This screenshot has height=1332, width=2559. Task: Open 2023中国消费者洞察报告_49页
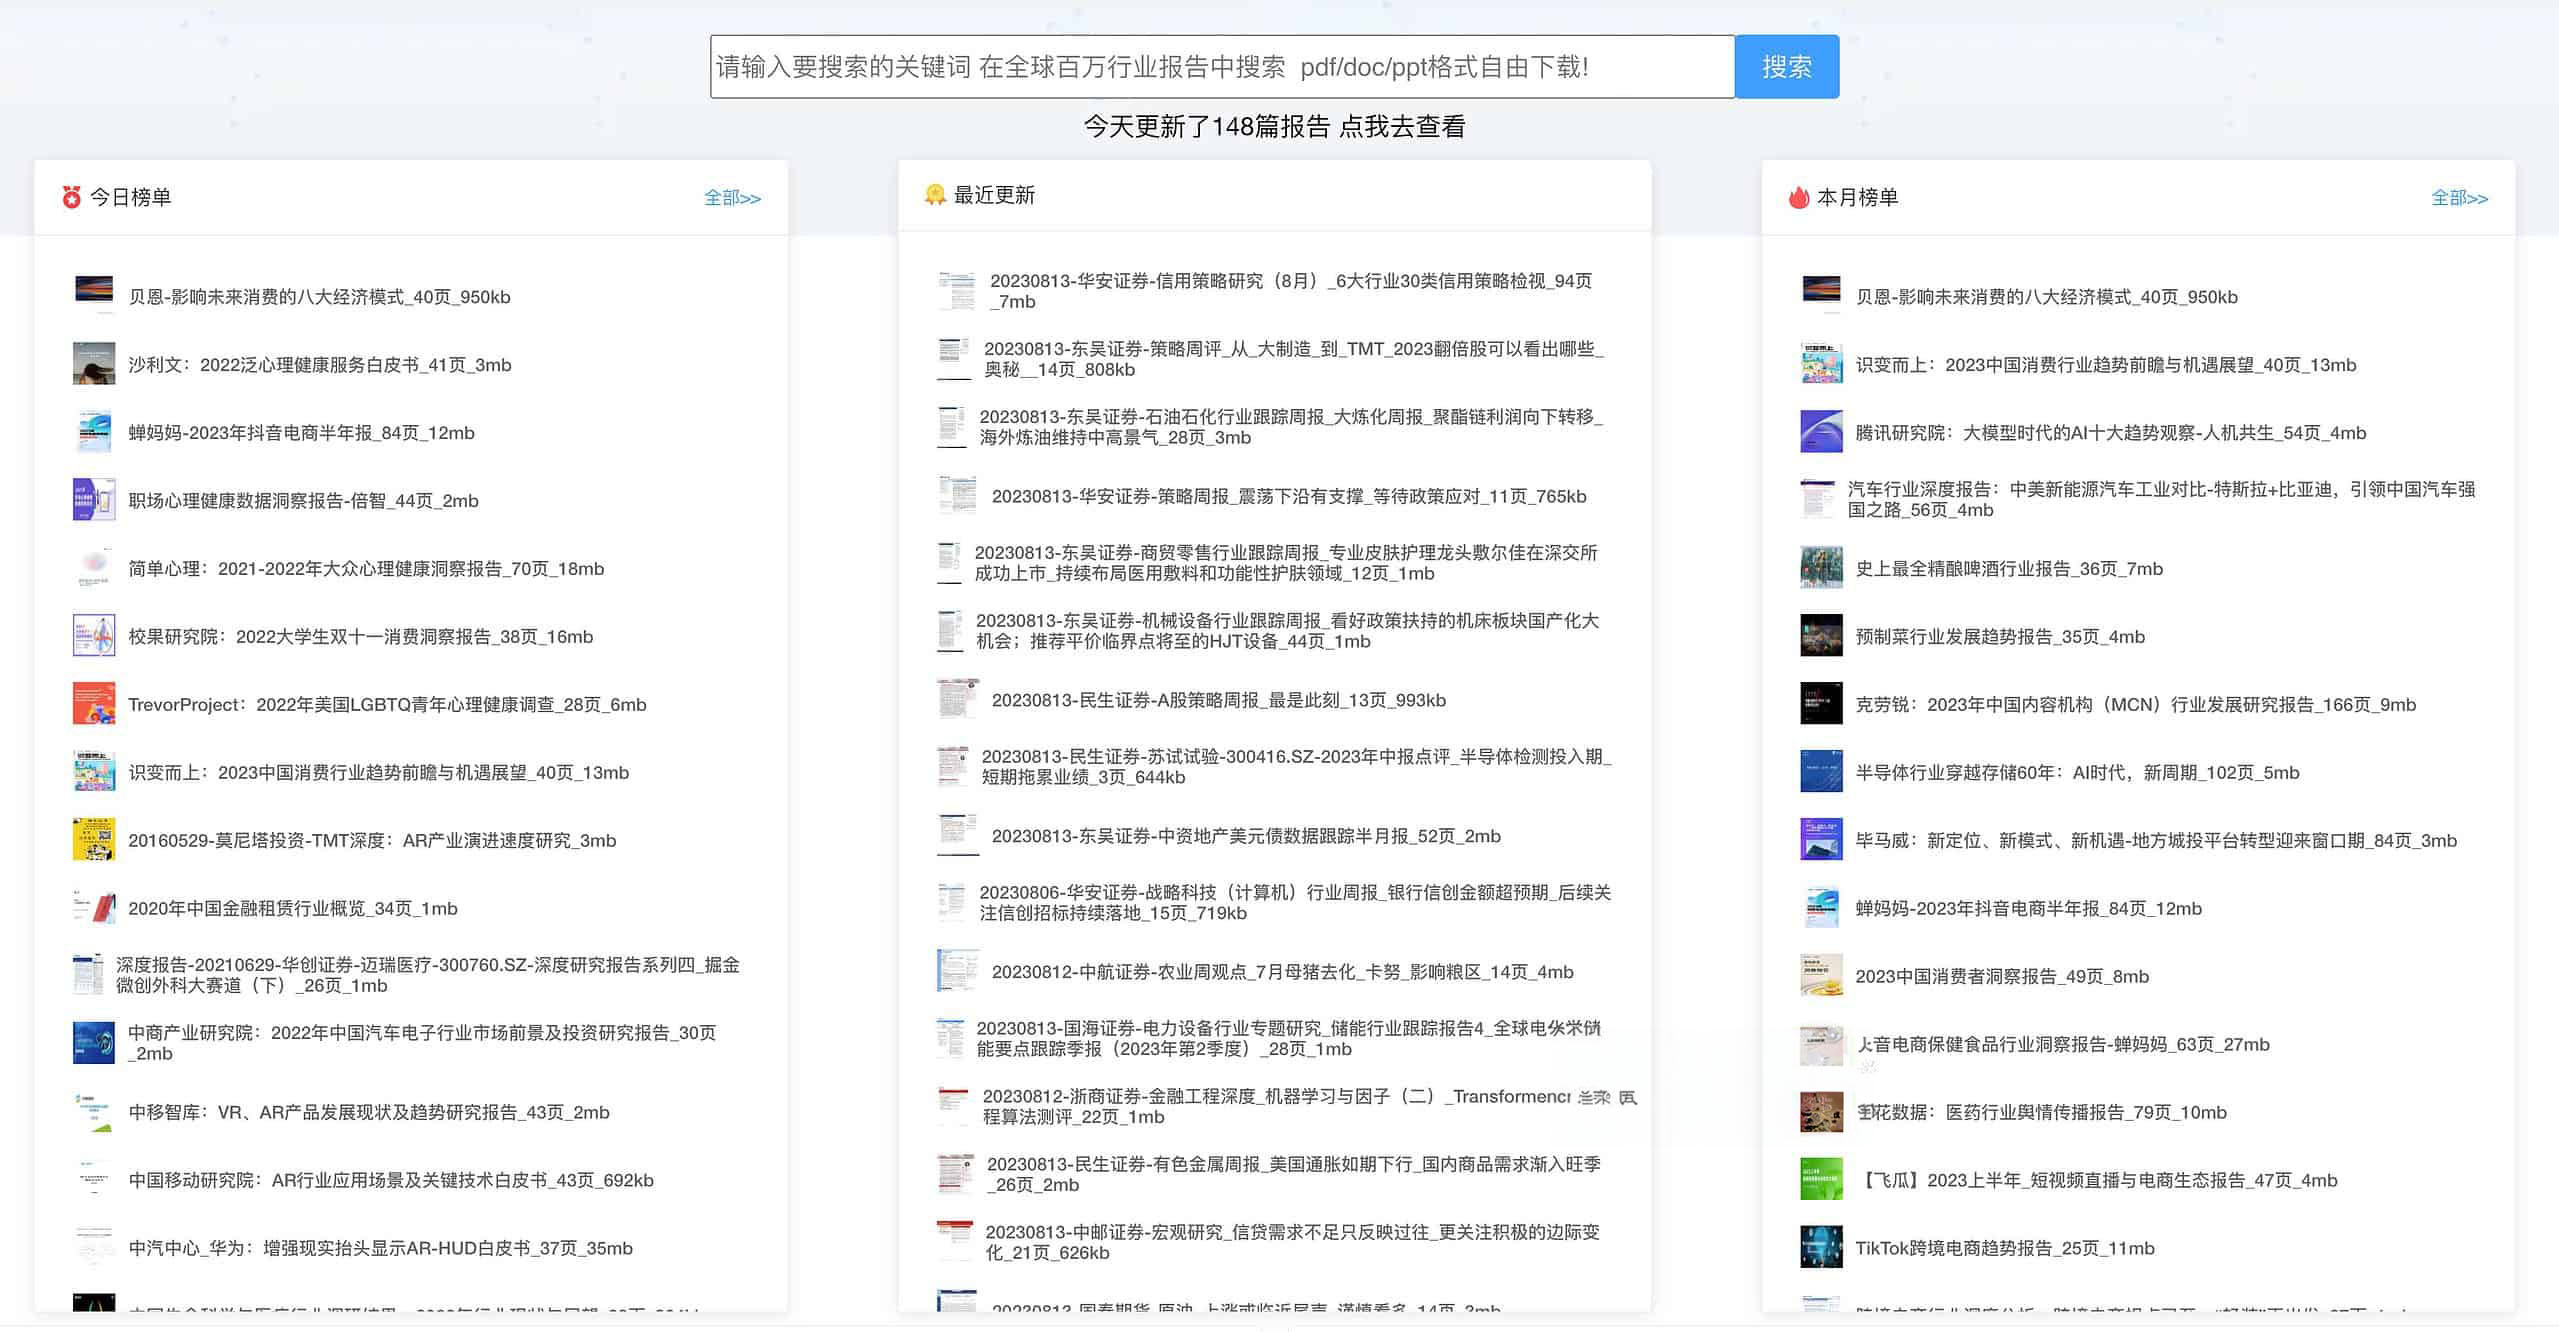(2002, 977)
